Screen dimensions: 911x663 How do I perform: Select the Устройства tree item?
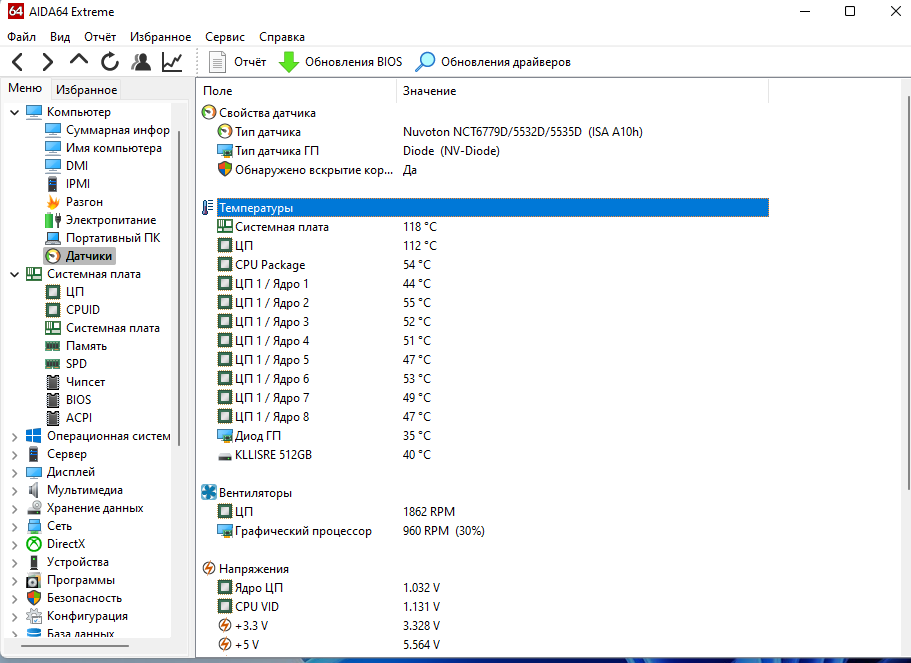tap(69, 562)
